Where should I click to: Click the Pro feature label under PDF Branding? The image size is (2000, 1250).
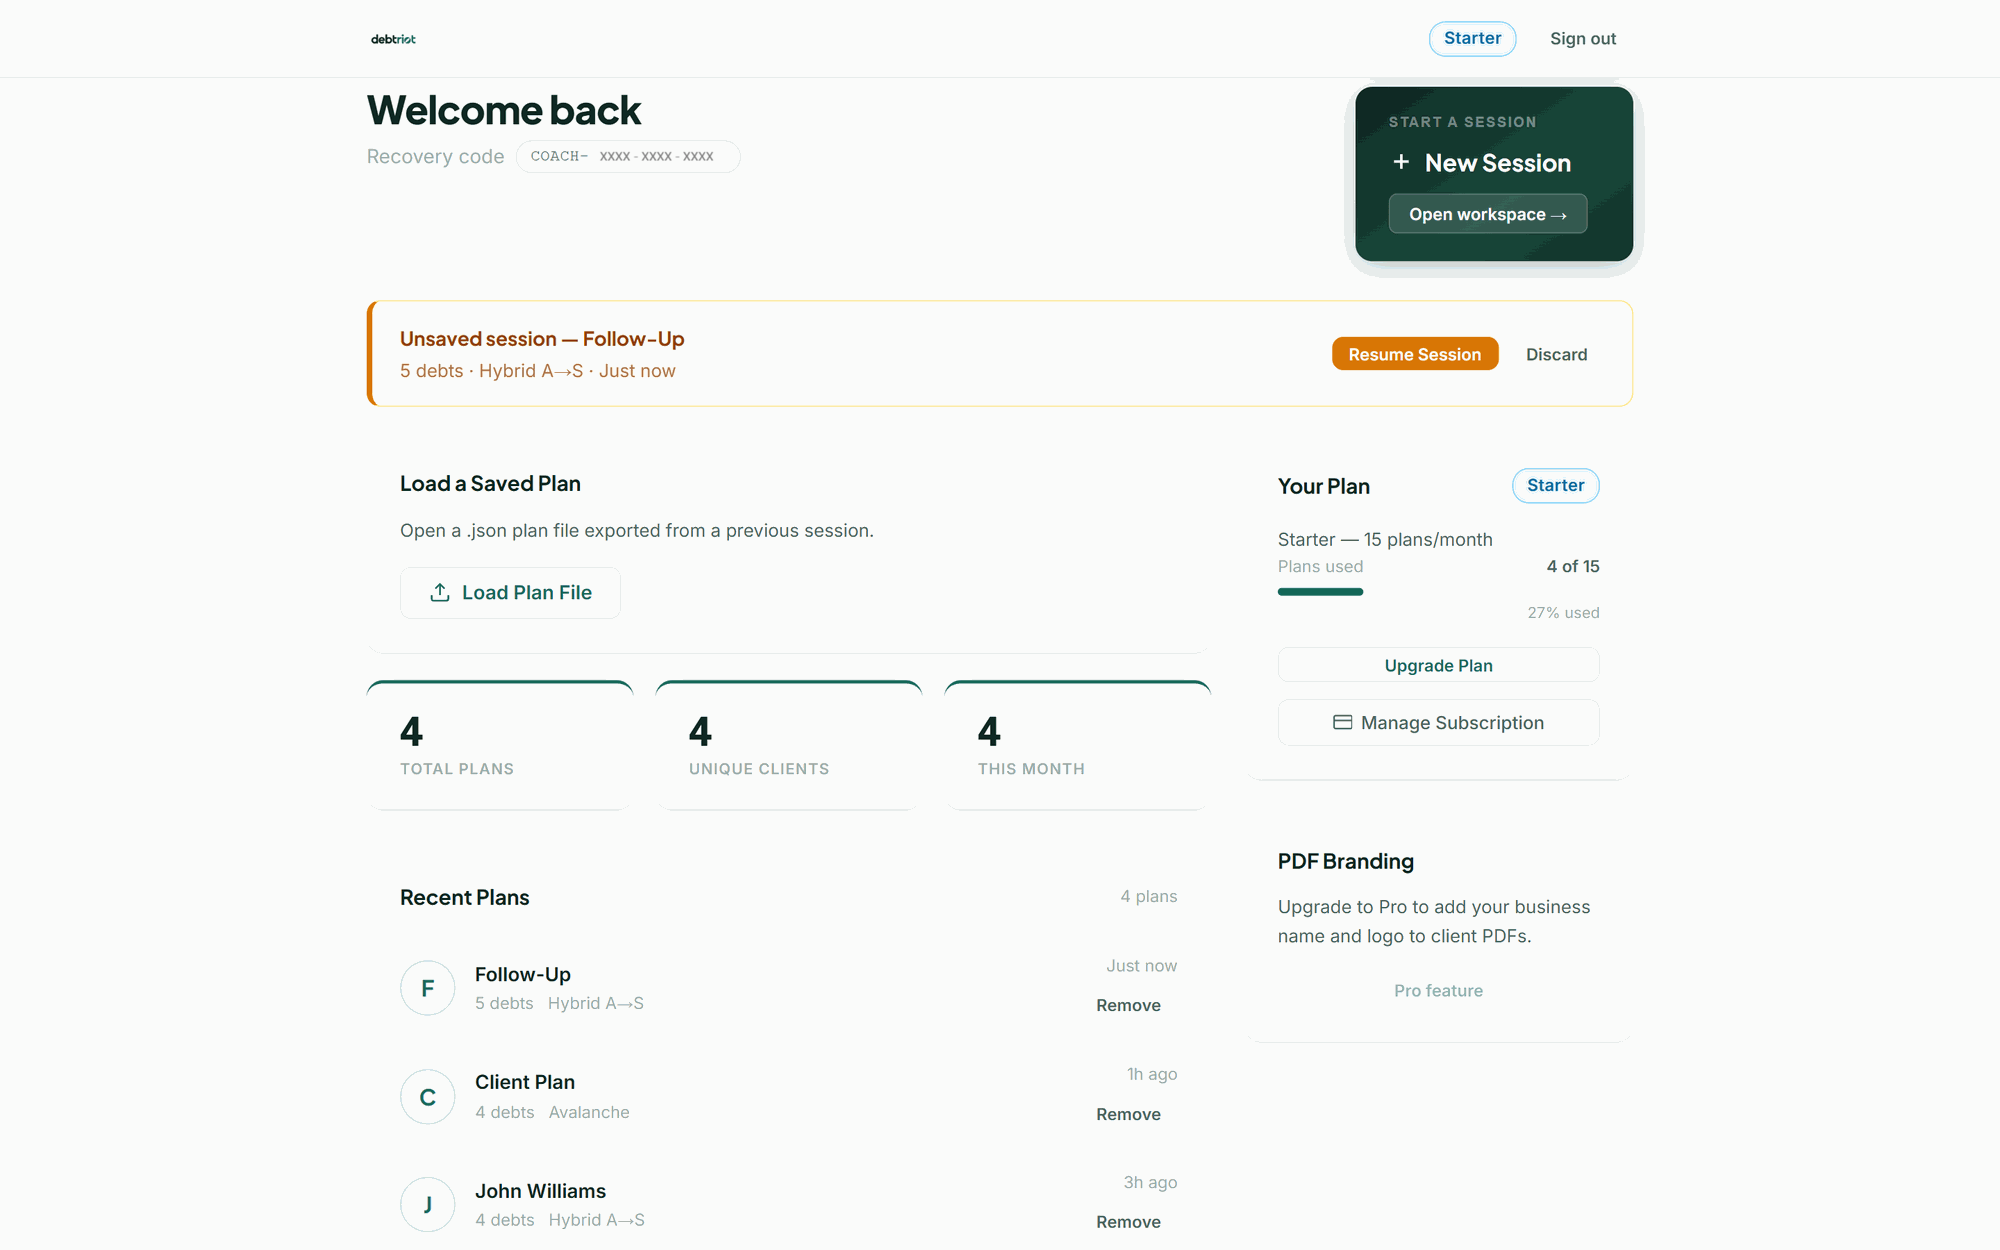(x=1438, y=990)
